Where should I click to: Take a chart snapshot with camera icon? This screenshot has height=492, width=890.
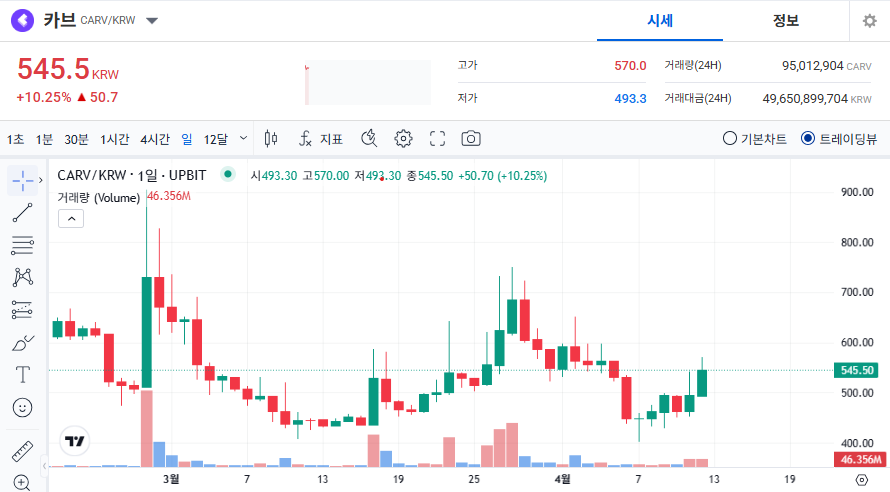coord(471,138)
